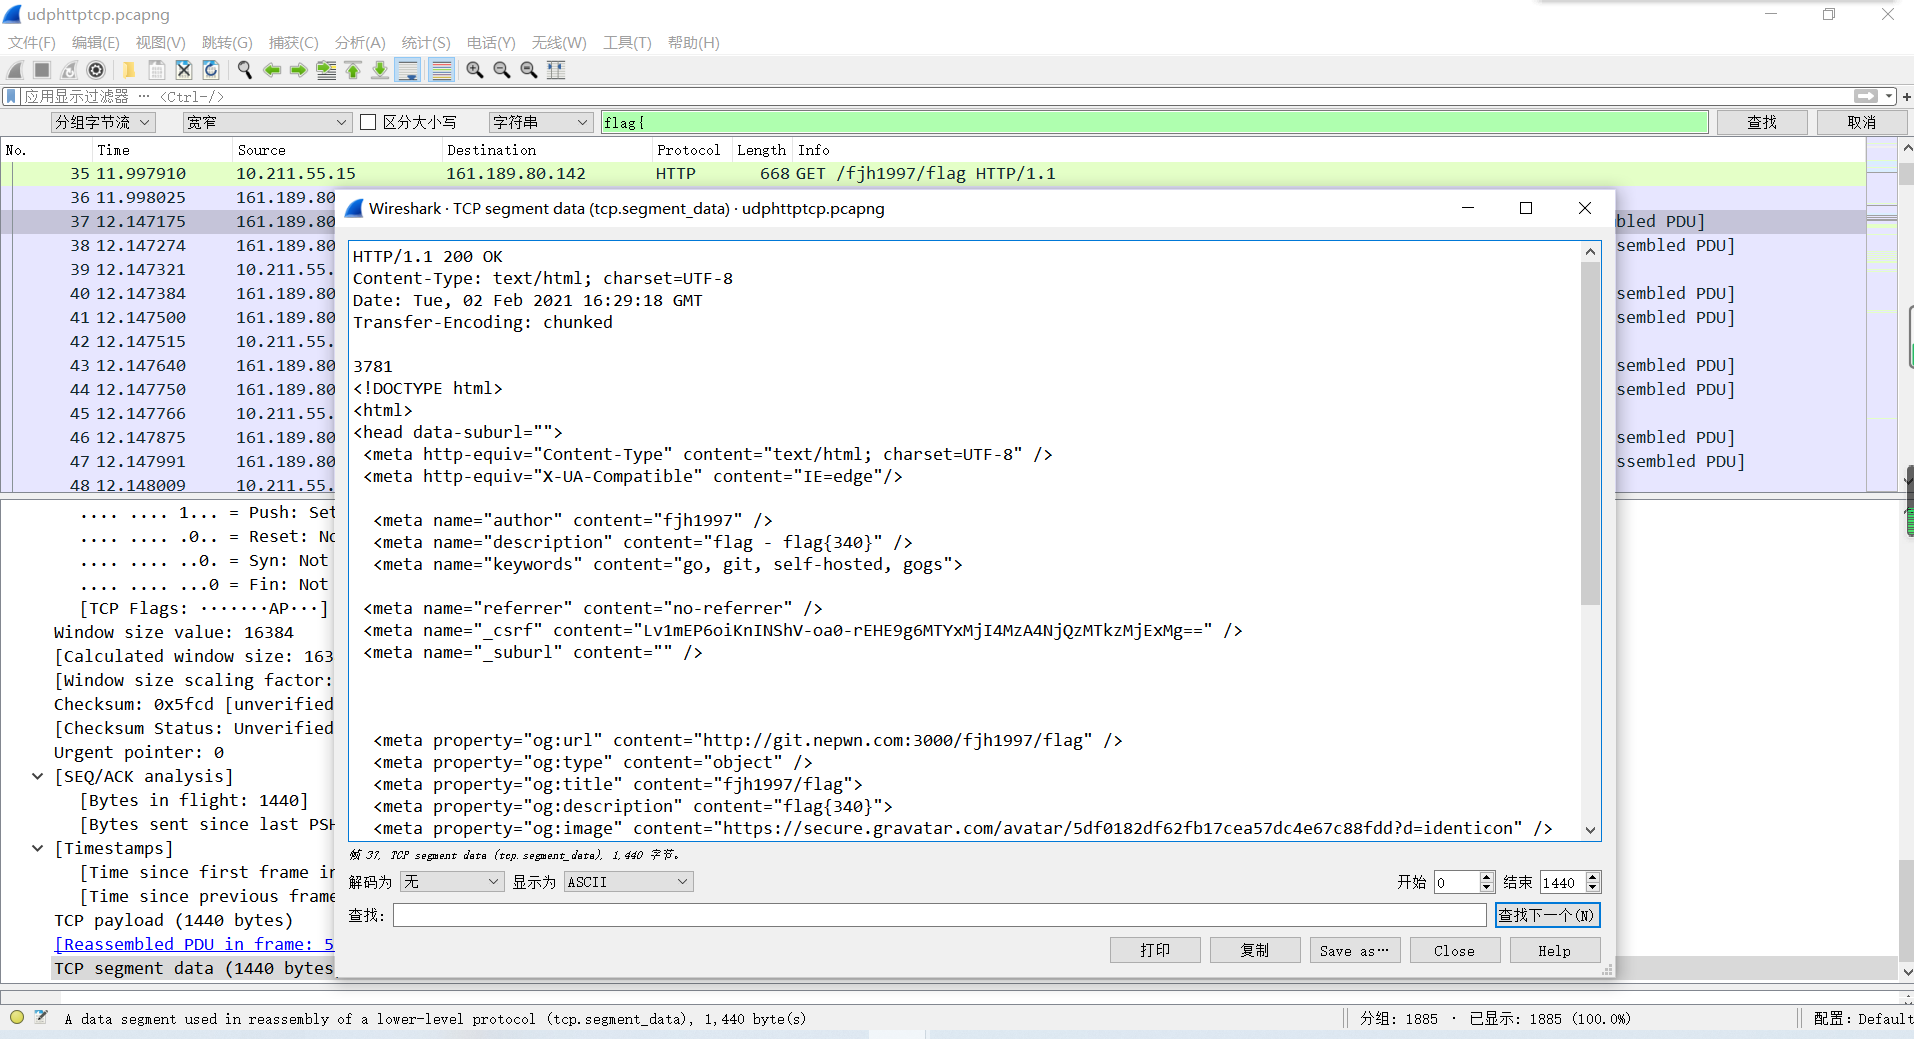Screen dimensions: 1914x1039
Task: Reload the capture file icon
Action: [x=211, y=70]
